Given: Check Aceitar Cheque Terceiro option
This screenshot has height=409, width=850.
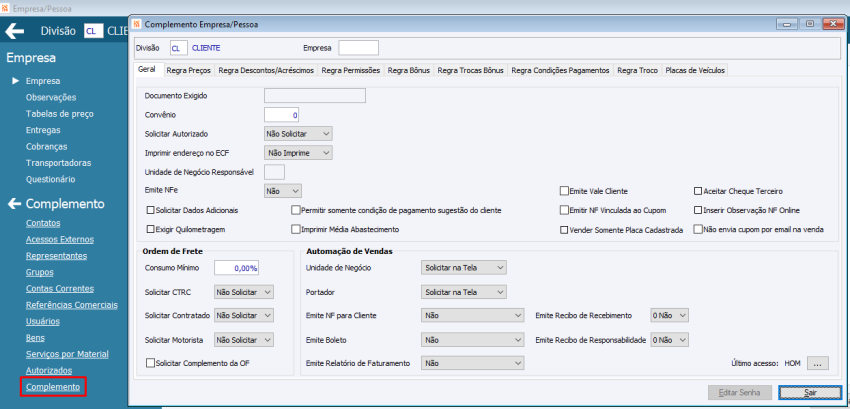Looking at the screenshot, I should [698, 190].
